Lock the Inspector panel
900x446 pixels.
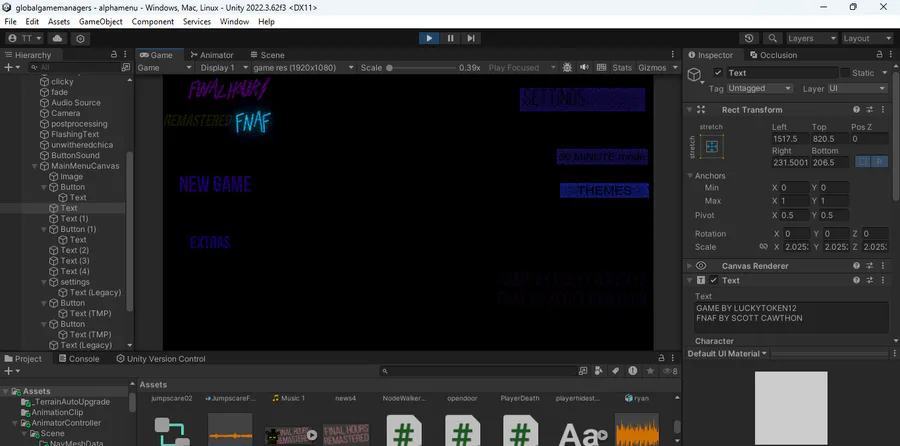pos(879,55)
